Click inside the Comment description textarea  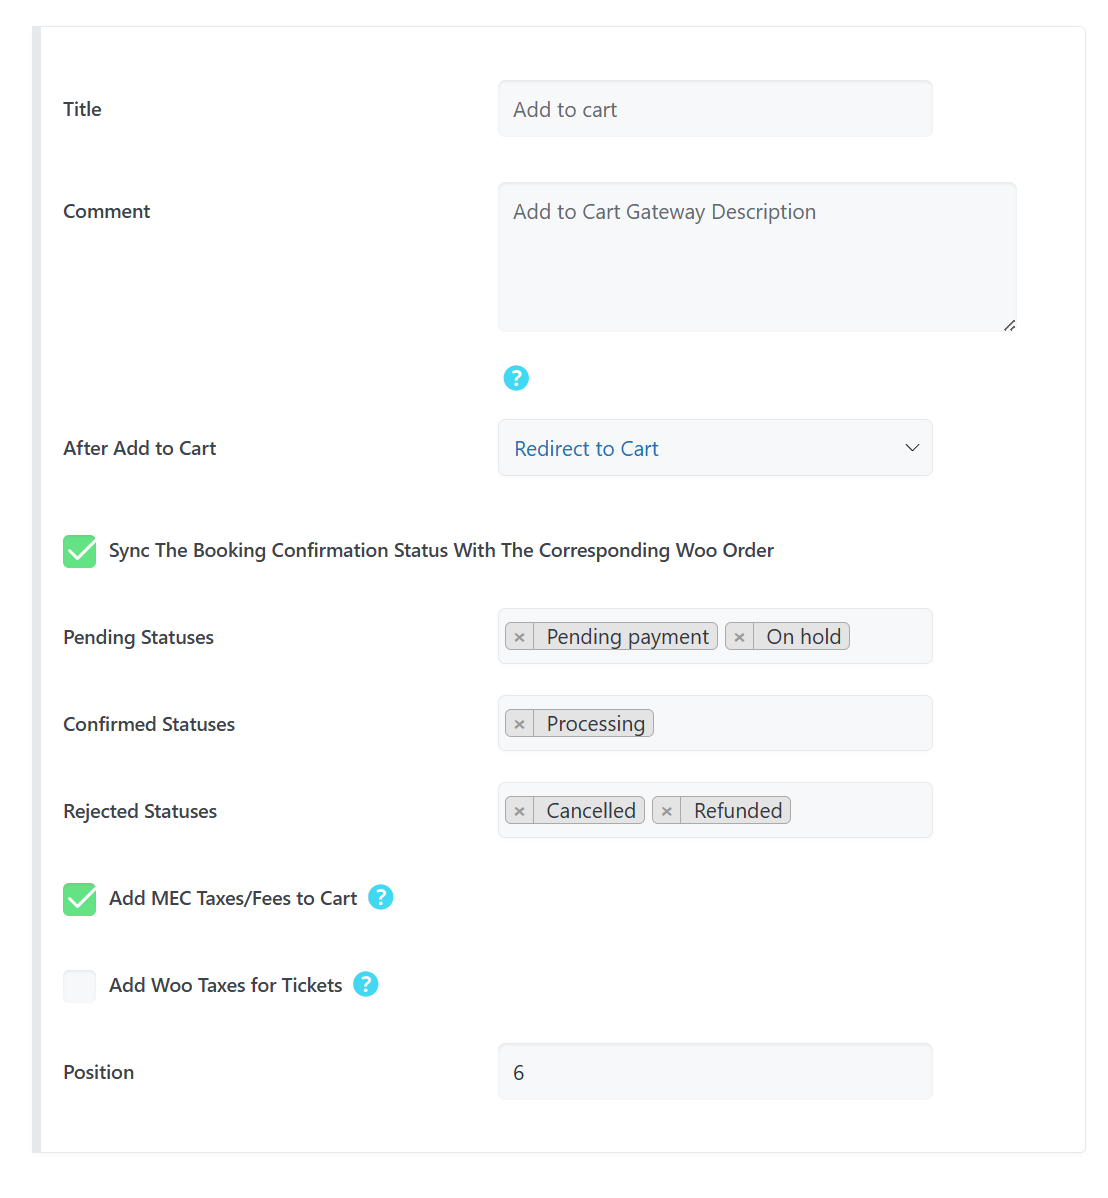point(756,255)
